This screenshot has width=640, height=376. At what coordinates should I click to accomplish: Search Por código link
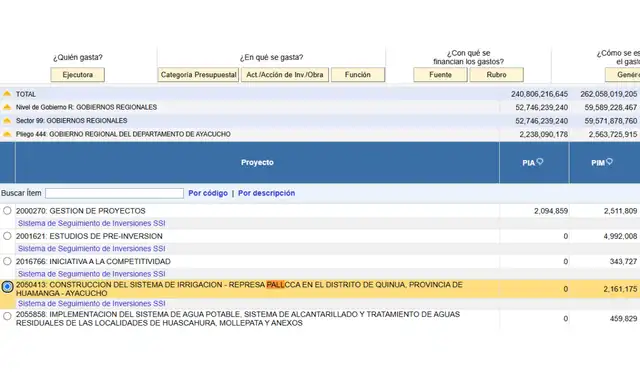coord(208,193)
